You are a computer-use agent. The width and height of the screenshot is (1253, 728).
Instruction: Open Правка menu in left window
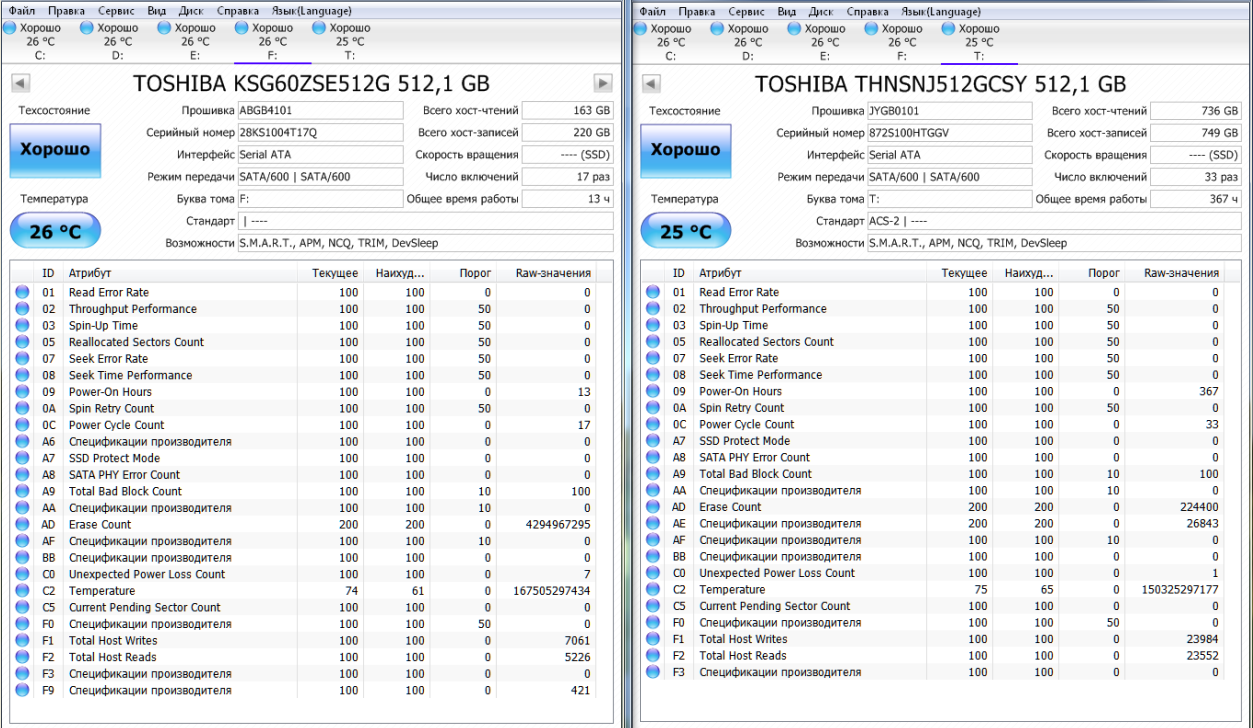tap(66, 11)
